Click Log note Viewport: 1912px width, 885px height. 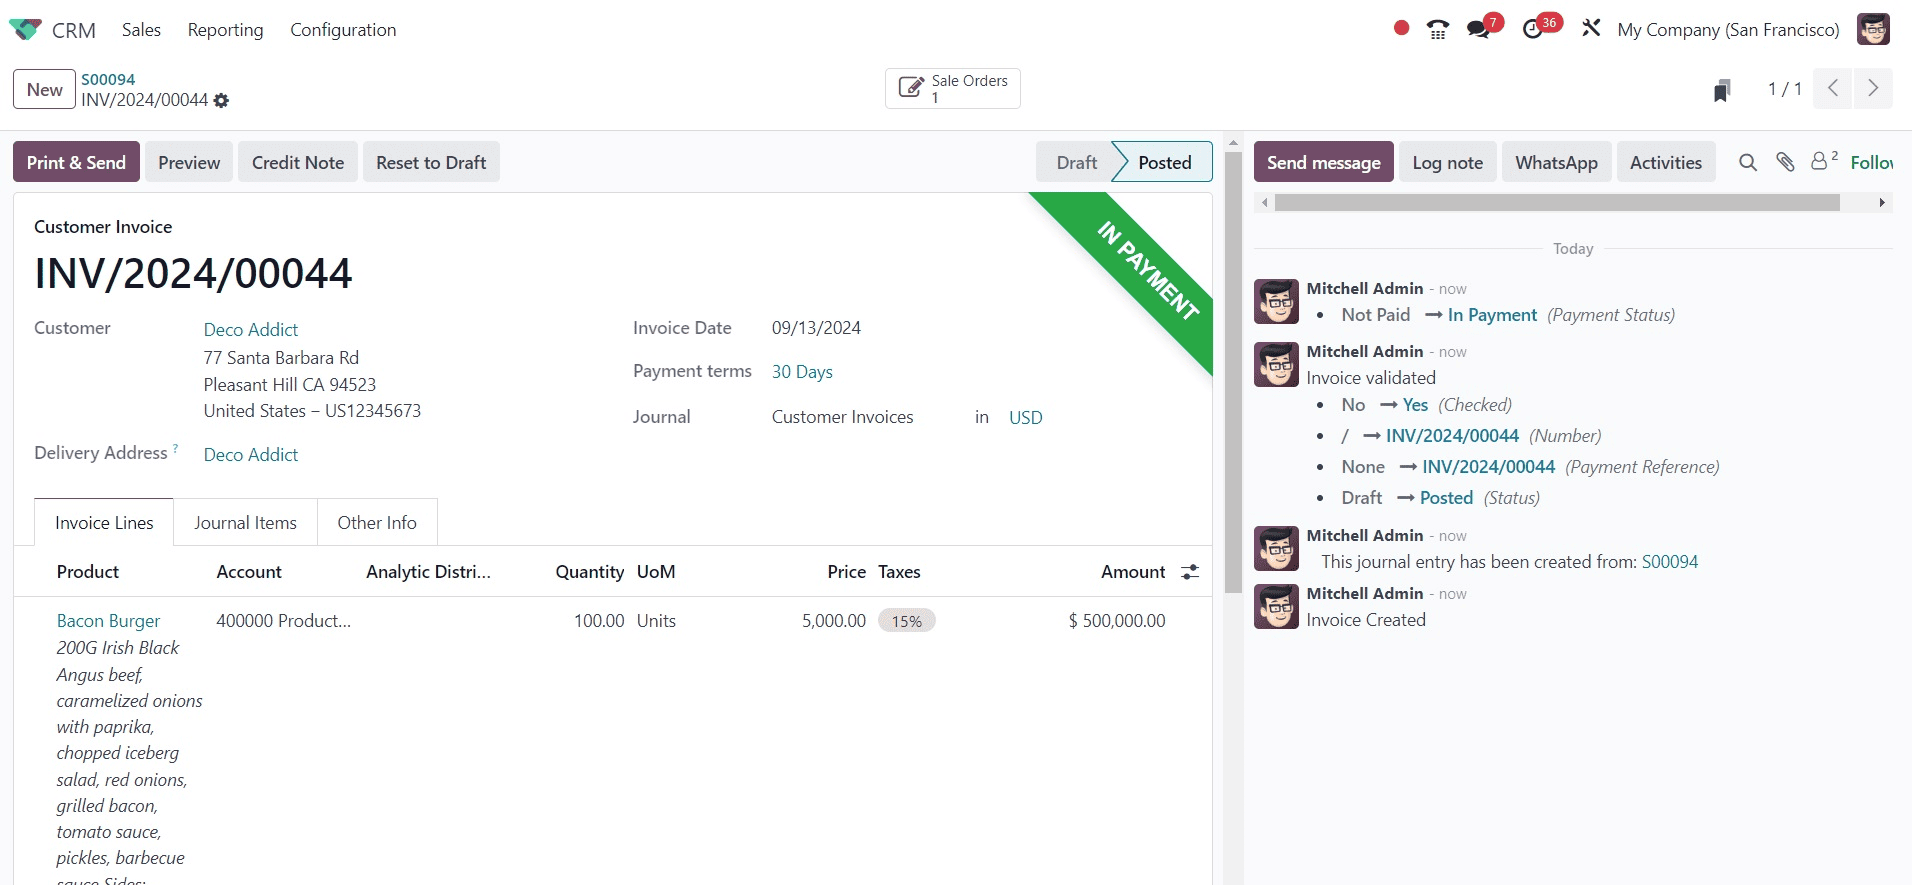1447,162
